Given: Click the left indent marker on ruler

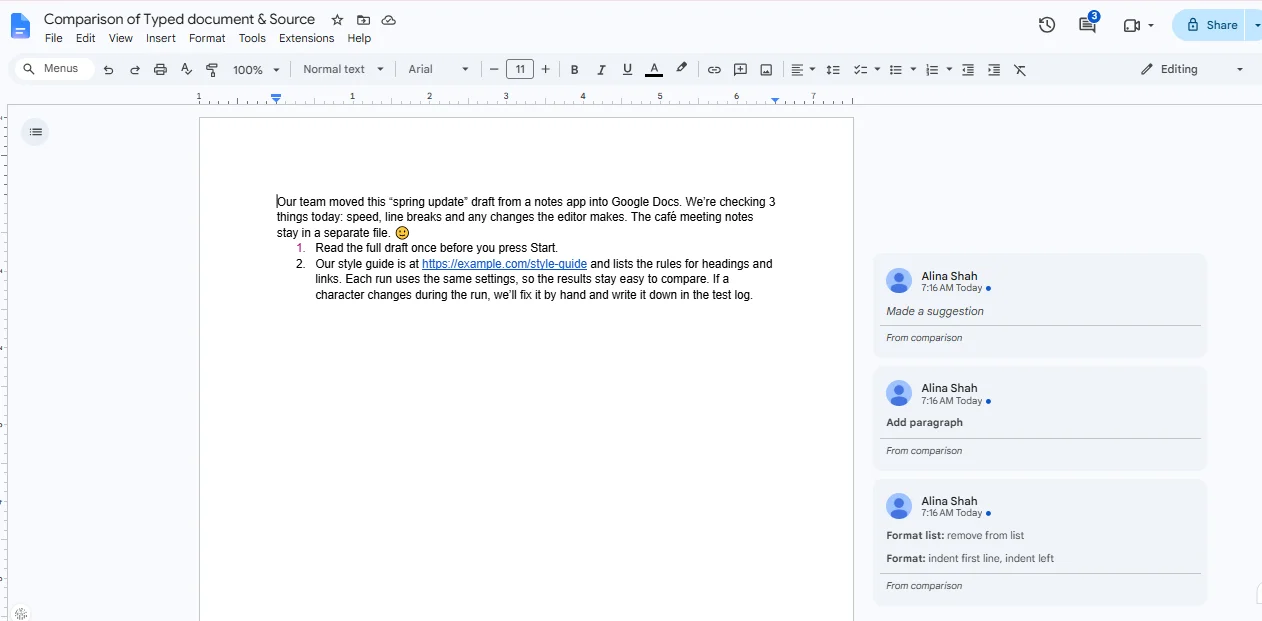Looking at the screenshot, I should pyautogui.click(x=276, y=99).
